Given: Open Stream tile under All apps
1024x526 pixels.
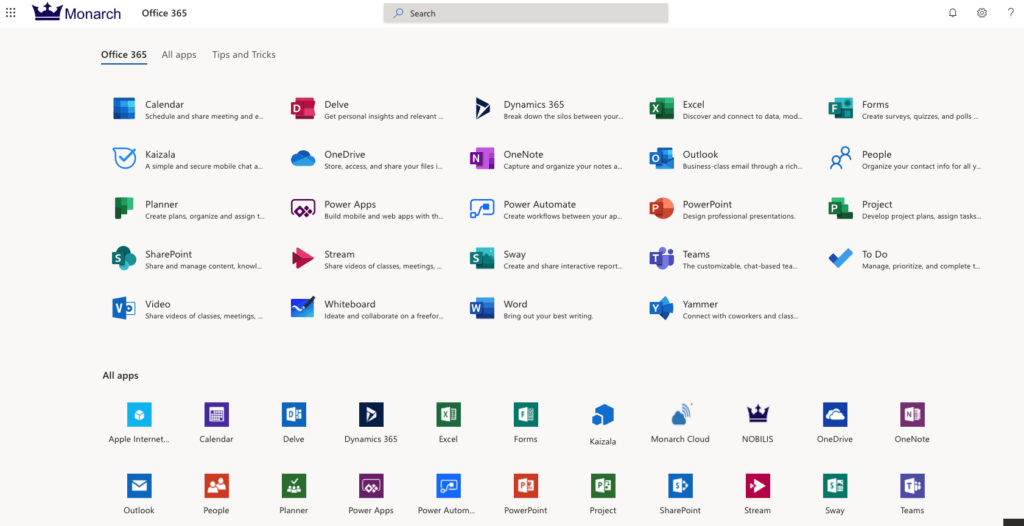Looking at the screenshot, I should point(758,494).
